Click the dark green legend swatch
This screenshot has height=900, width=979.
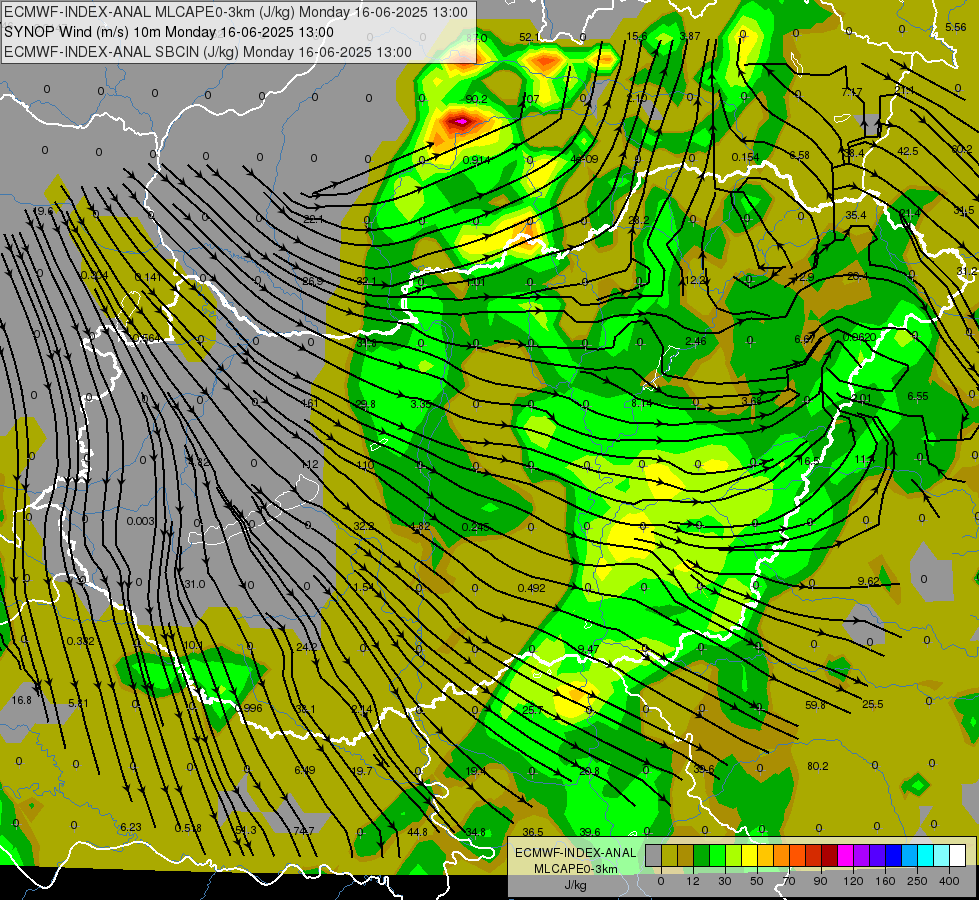click(x=702, y=855)
